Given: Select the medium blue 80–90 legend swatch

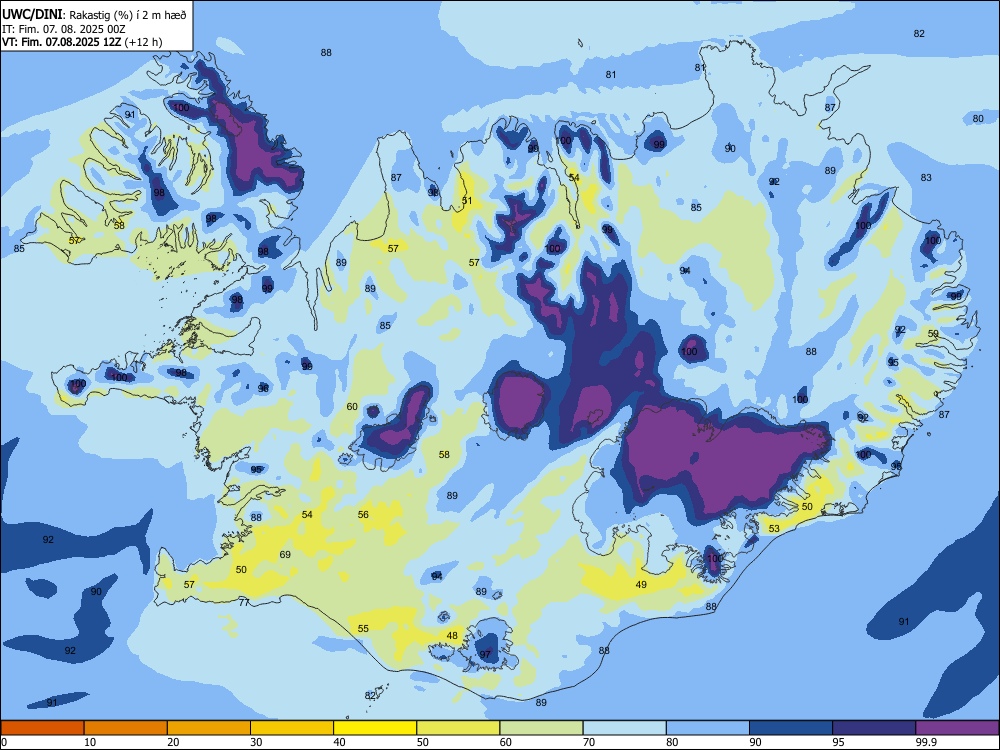Looking at the screenshot, I should pyautogui.click(x=708, y=728).
